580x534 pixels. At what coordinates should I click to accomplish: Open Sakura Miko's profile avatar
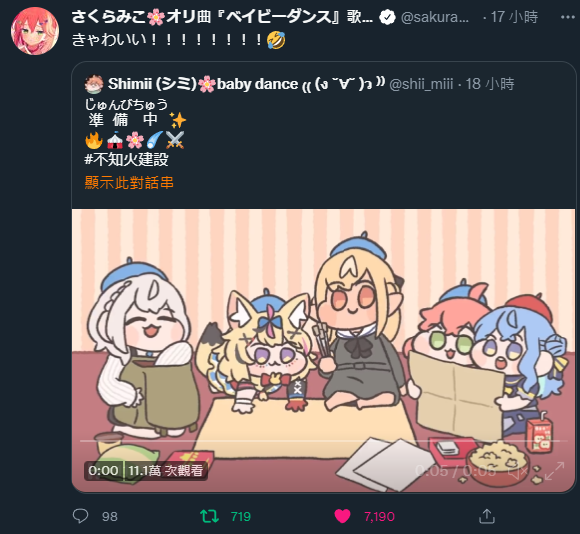pos(35,31)
